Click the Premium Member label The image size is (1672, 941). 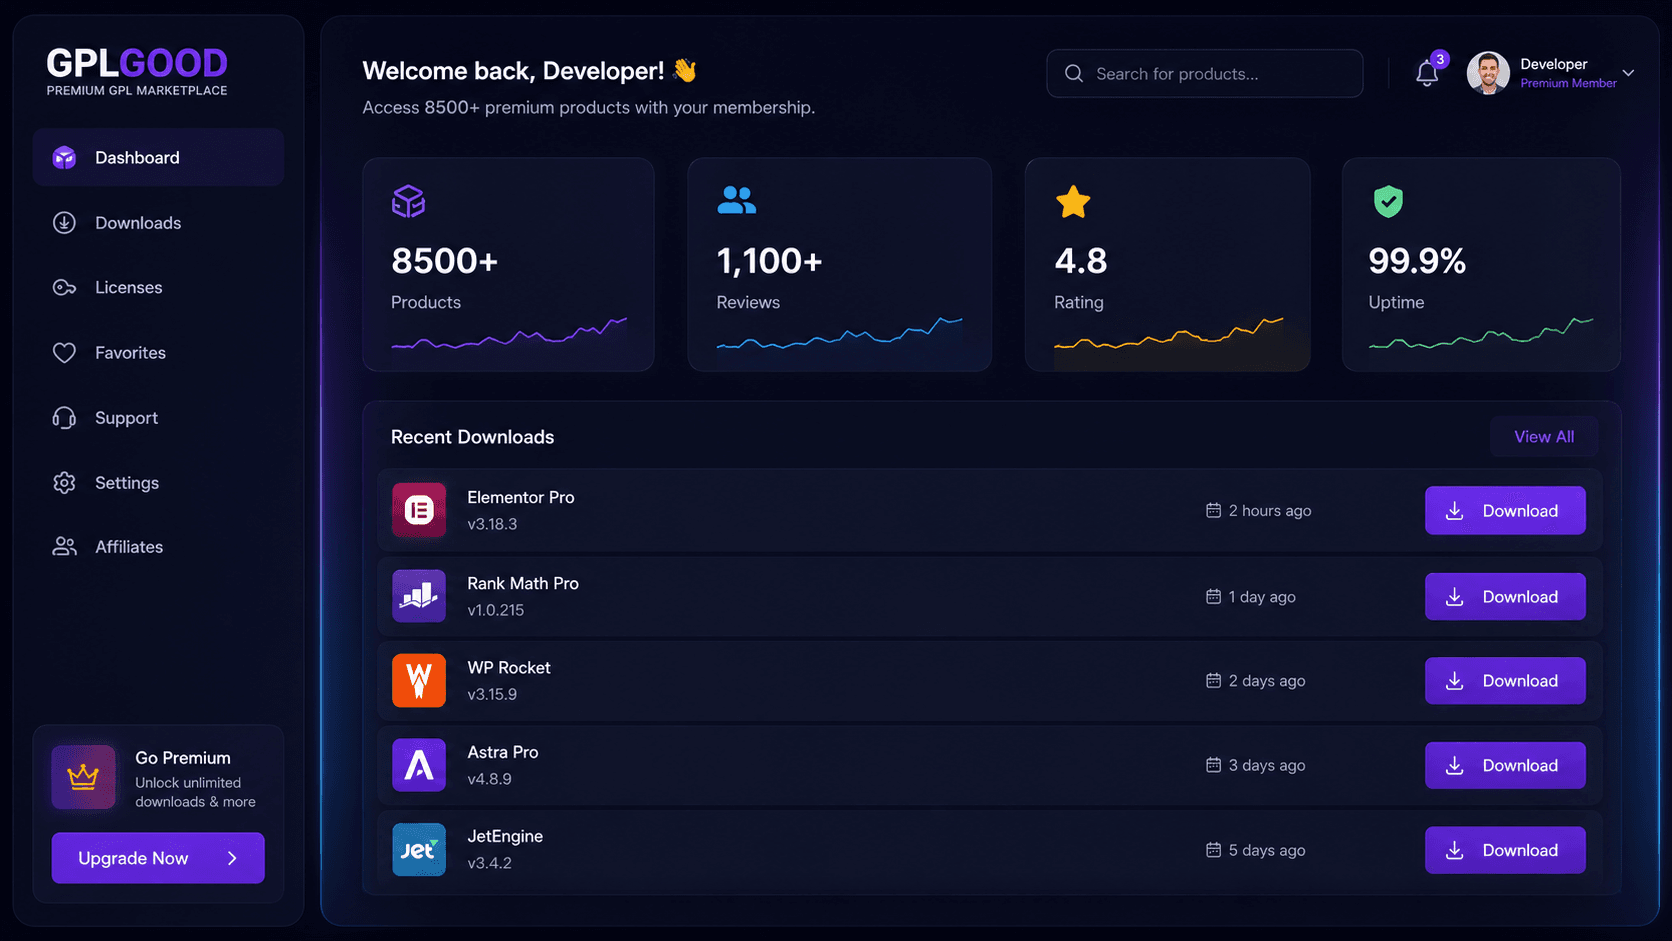(x=1568, y=84)
